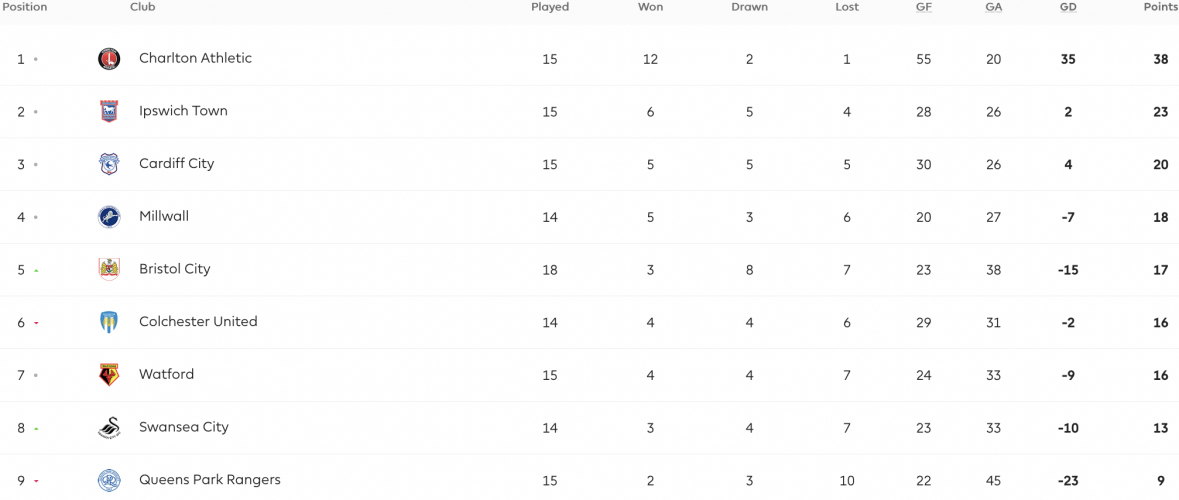Click the GF column header abbreviation
Screen dimensions: 1179x500
click(x=923, y=7)
